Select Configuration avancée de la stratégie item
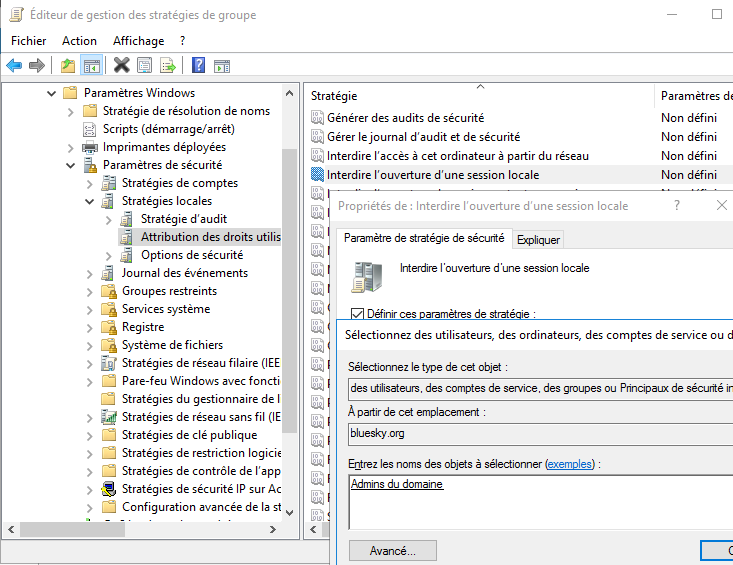This screenshot has height=565, width=733. click(x=201, y=508)
